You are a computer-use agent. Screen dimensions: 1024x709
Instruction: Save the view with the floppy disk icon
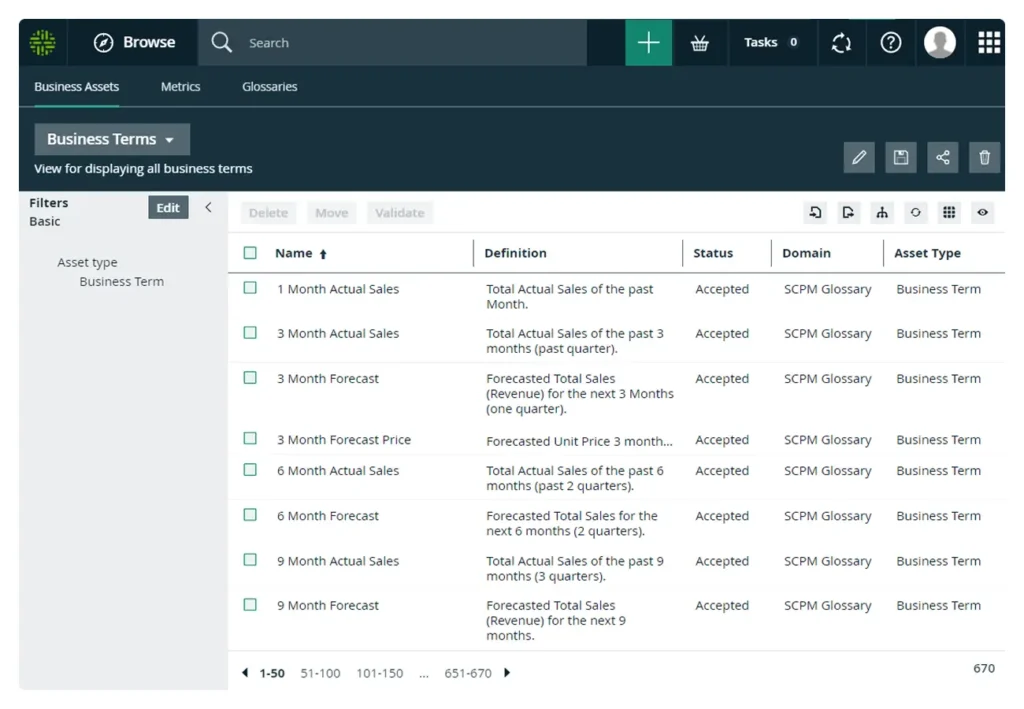(x=900, y=158)
